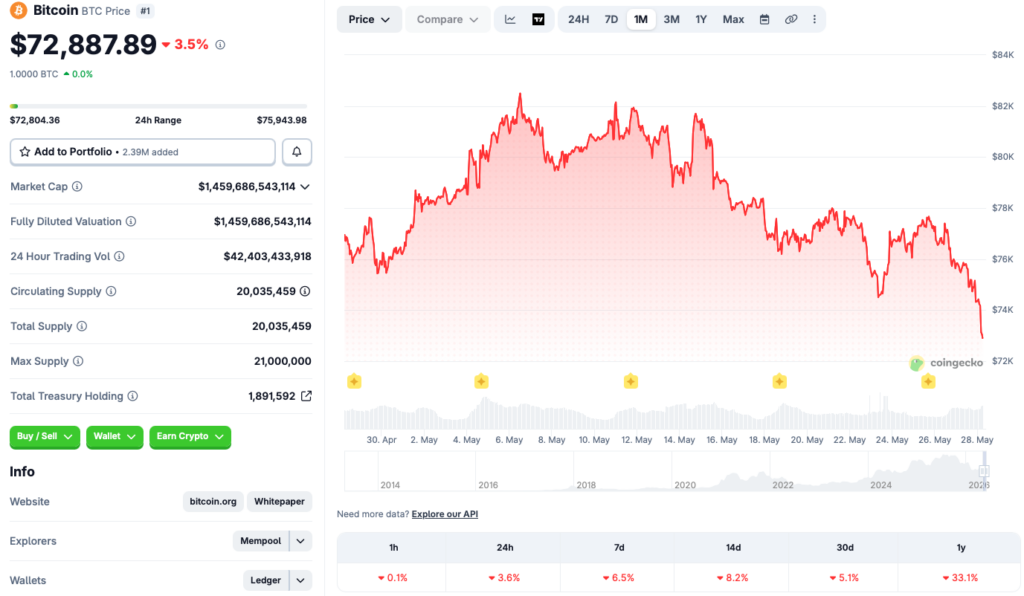Click the 1h change value 0.1%

point(392,578)
